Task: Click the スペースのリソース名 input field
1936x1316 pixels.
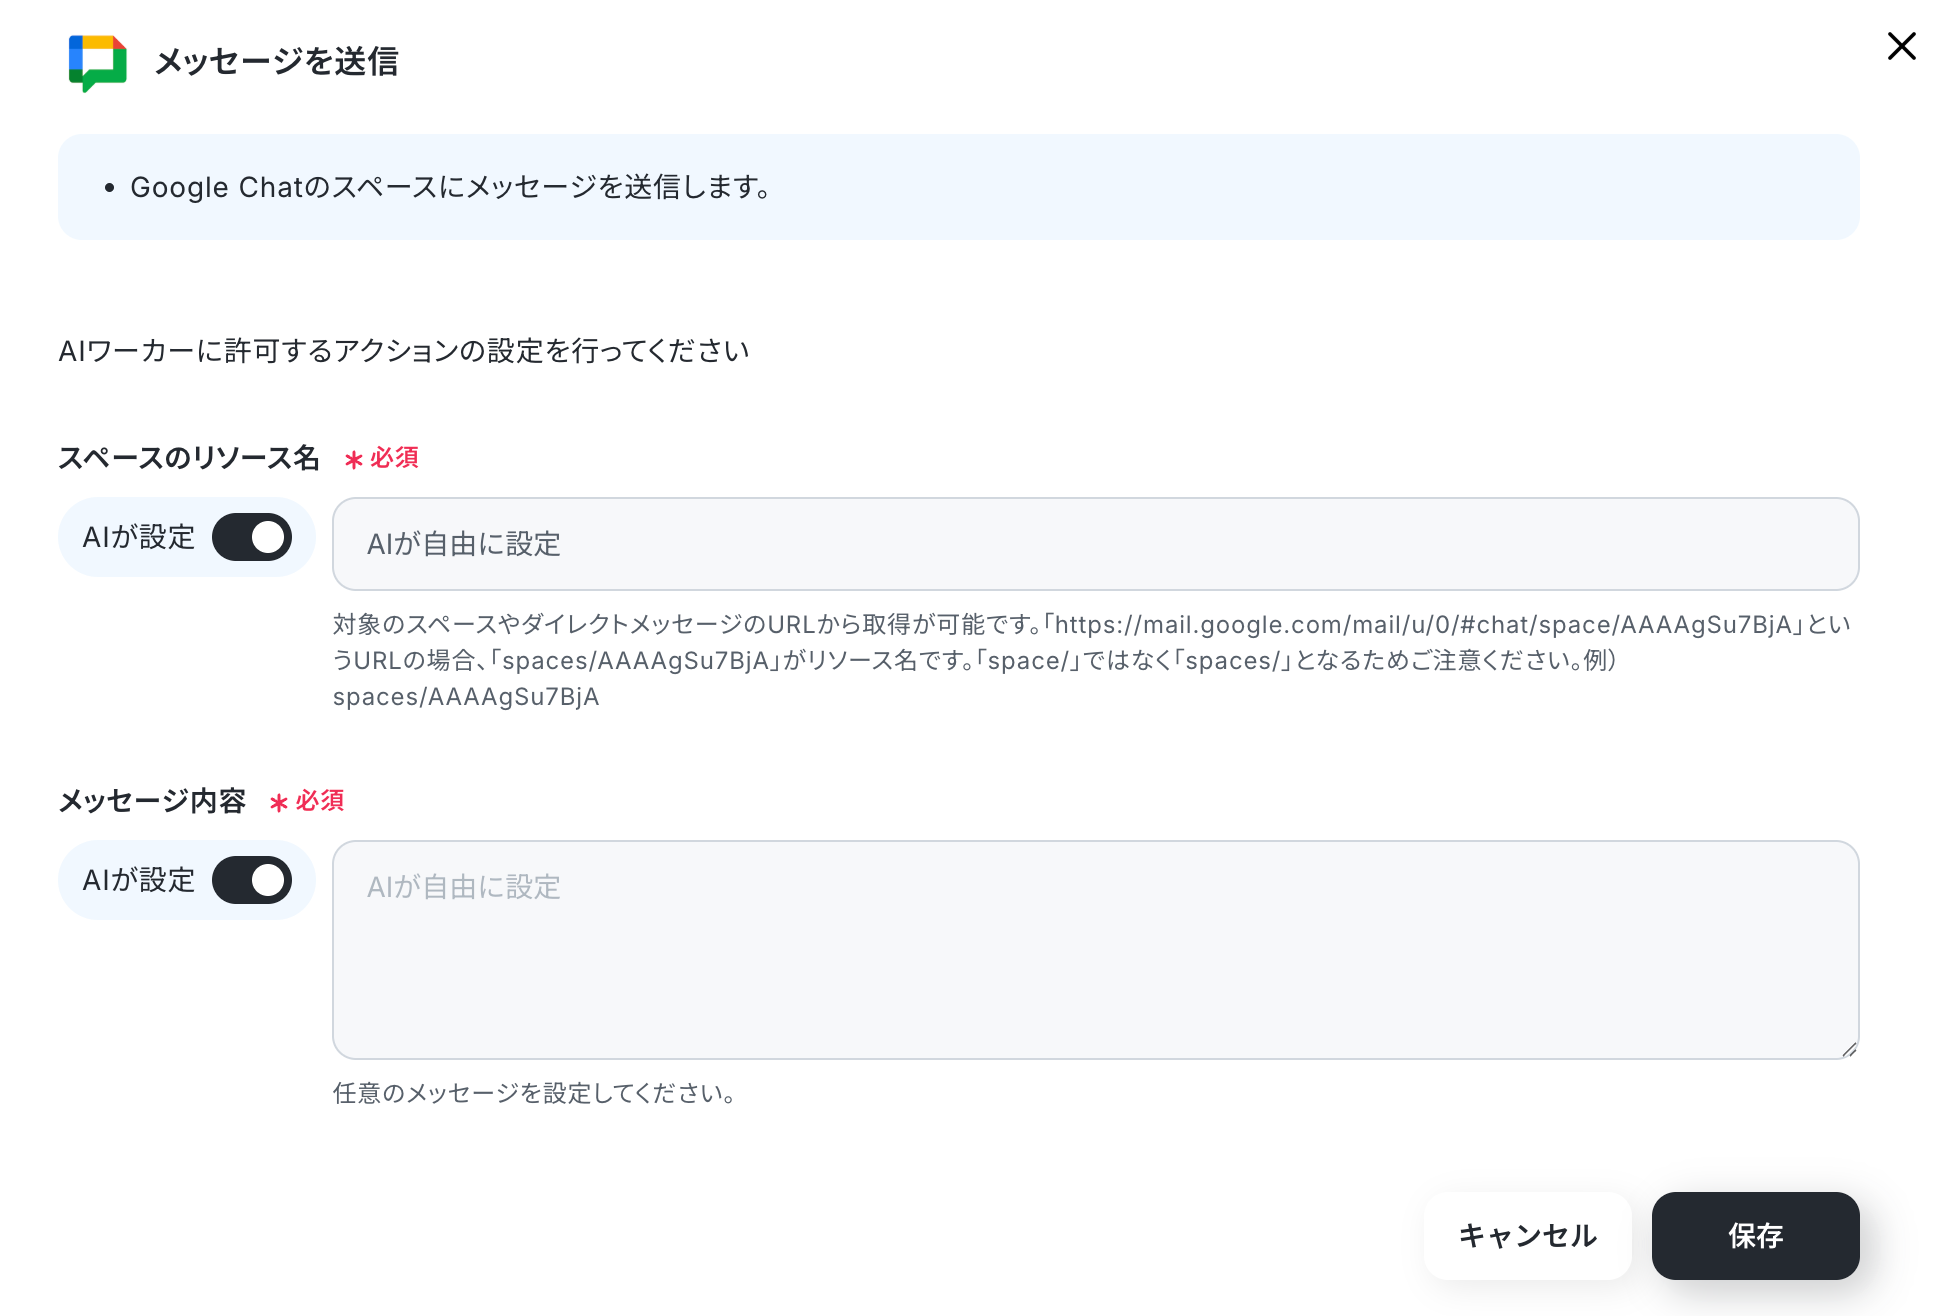Action: 1095,544
